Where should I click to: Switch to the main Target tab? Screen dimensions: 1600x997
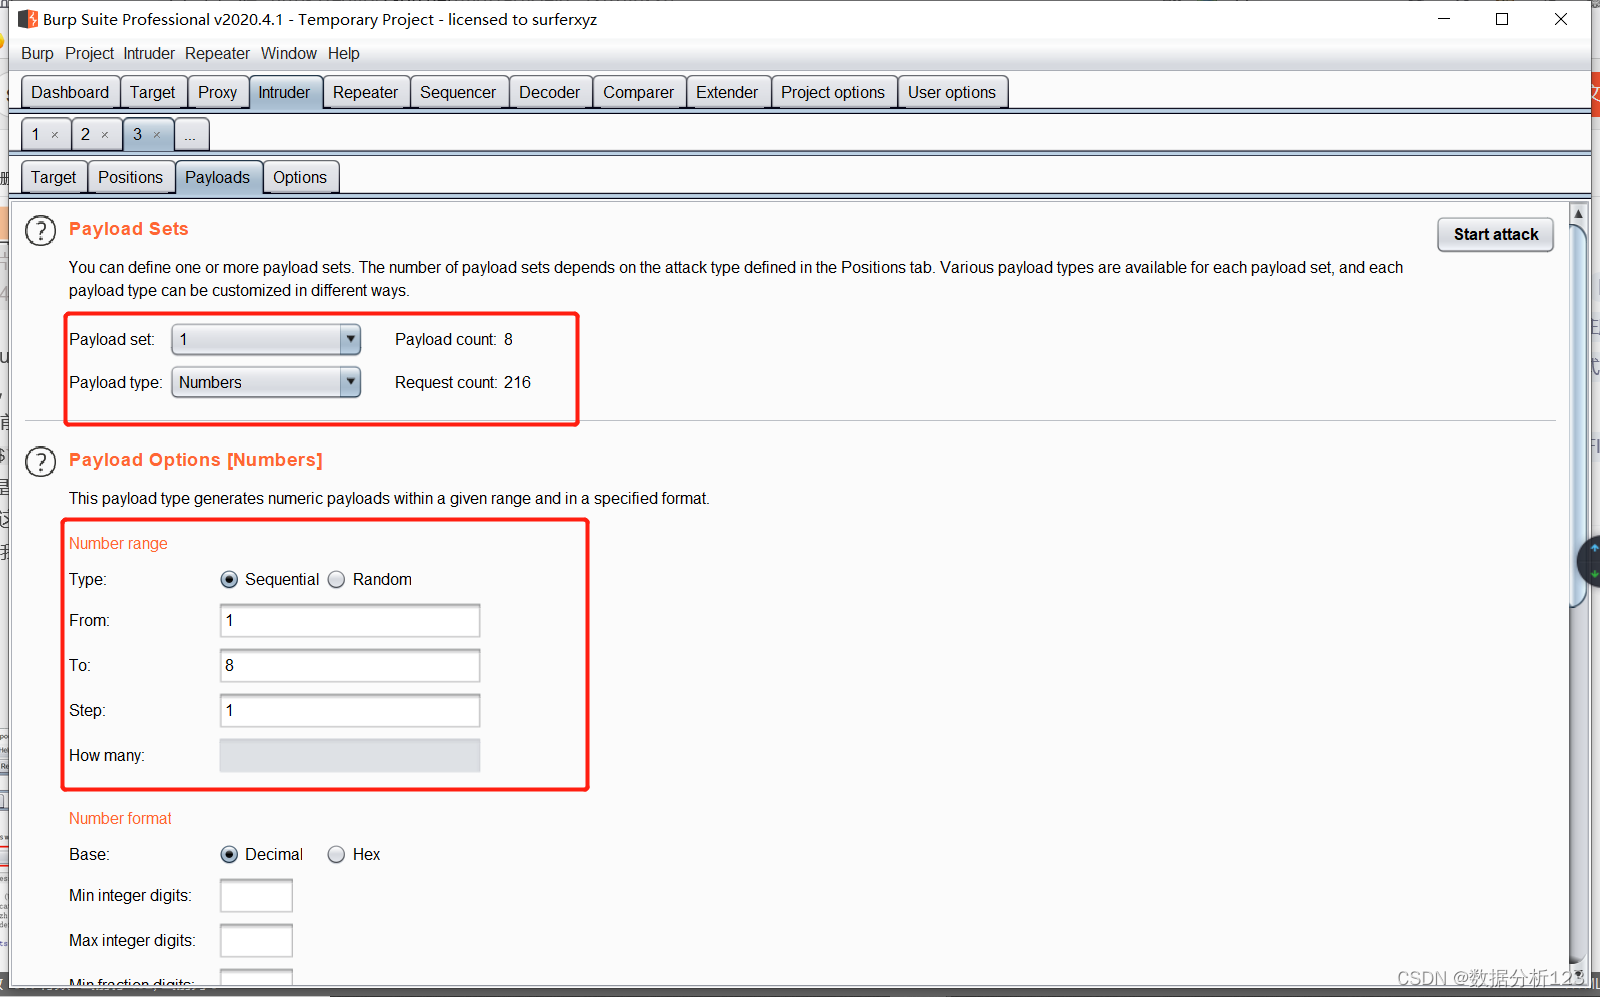152,93
